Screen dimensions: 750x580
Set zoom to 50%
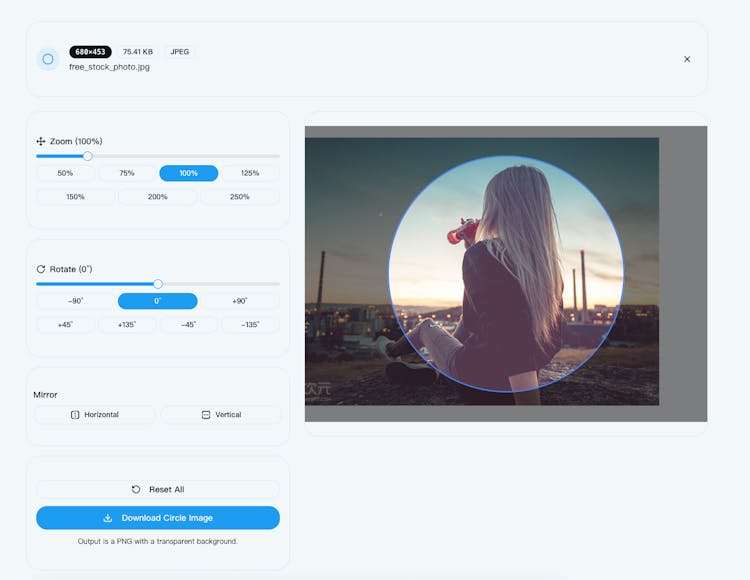pyautogui.click(x=65, y=173)
